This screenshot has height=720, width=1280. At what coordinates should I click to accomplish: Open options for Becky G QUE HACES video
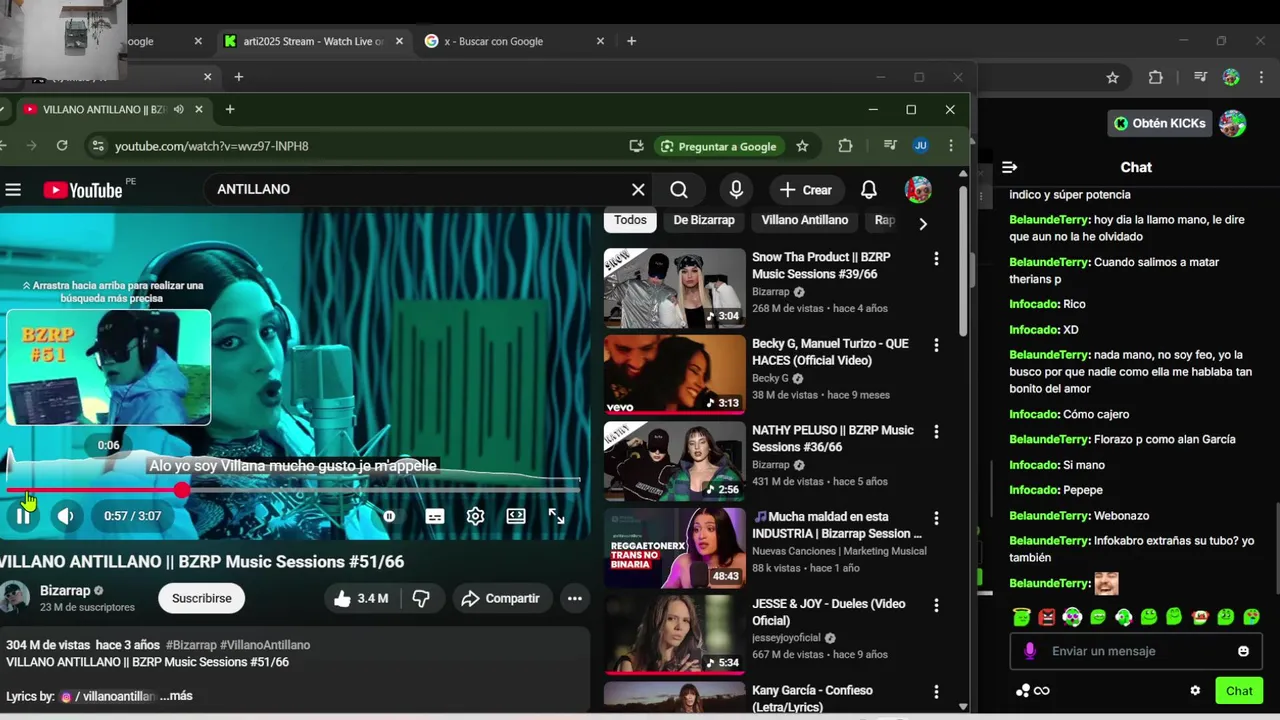pyautogui.click(x=936, y=345)
